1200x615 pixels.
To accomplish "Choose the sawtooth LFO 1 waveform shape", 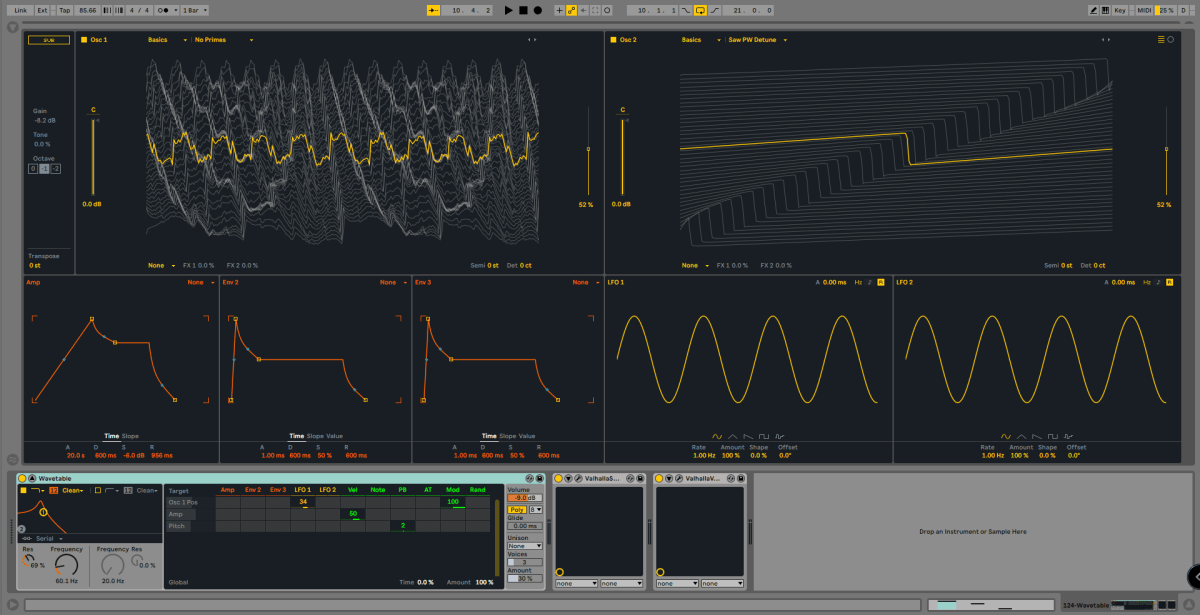I will [748, 437].
